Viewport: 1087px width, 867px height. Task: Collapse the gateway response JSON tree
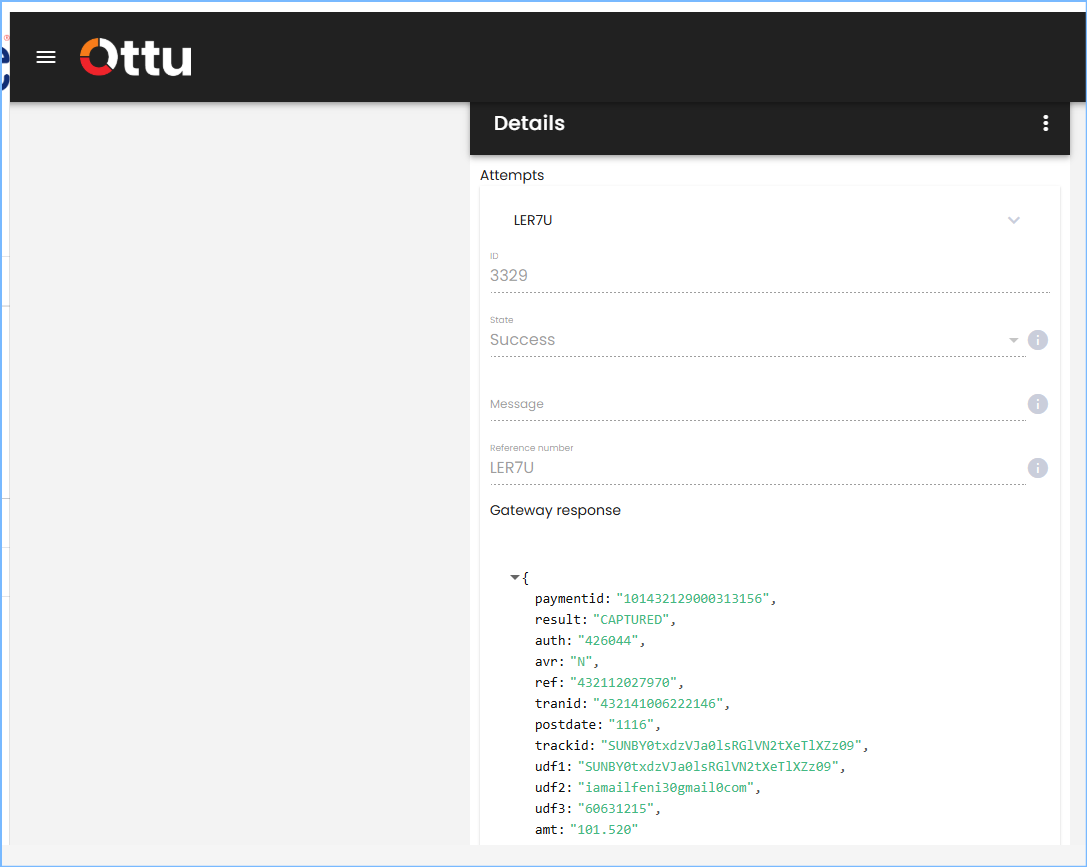[514, 577]
